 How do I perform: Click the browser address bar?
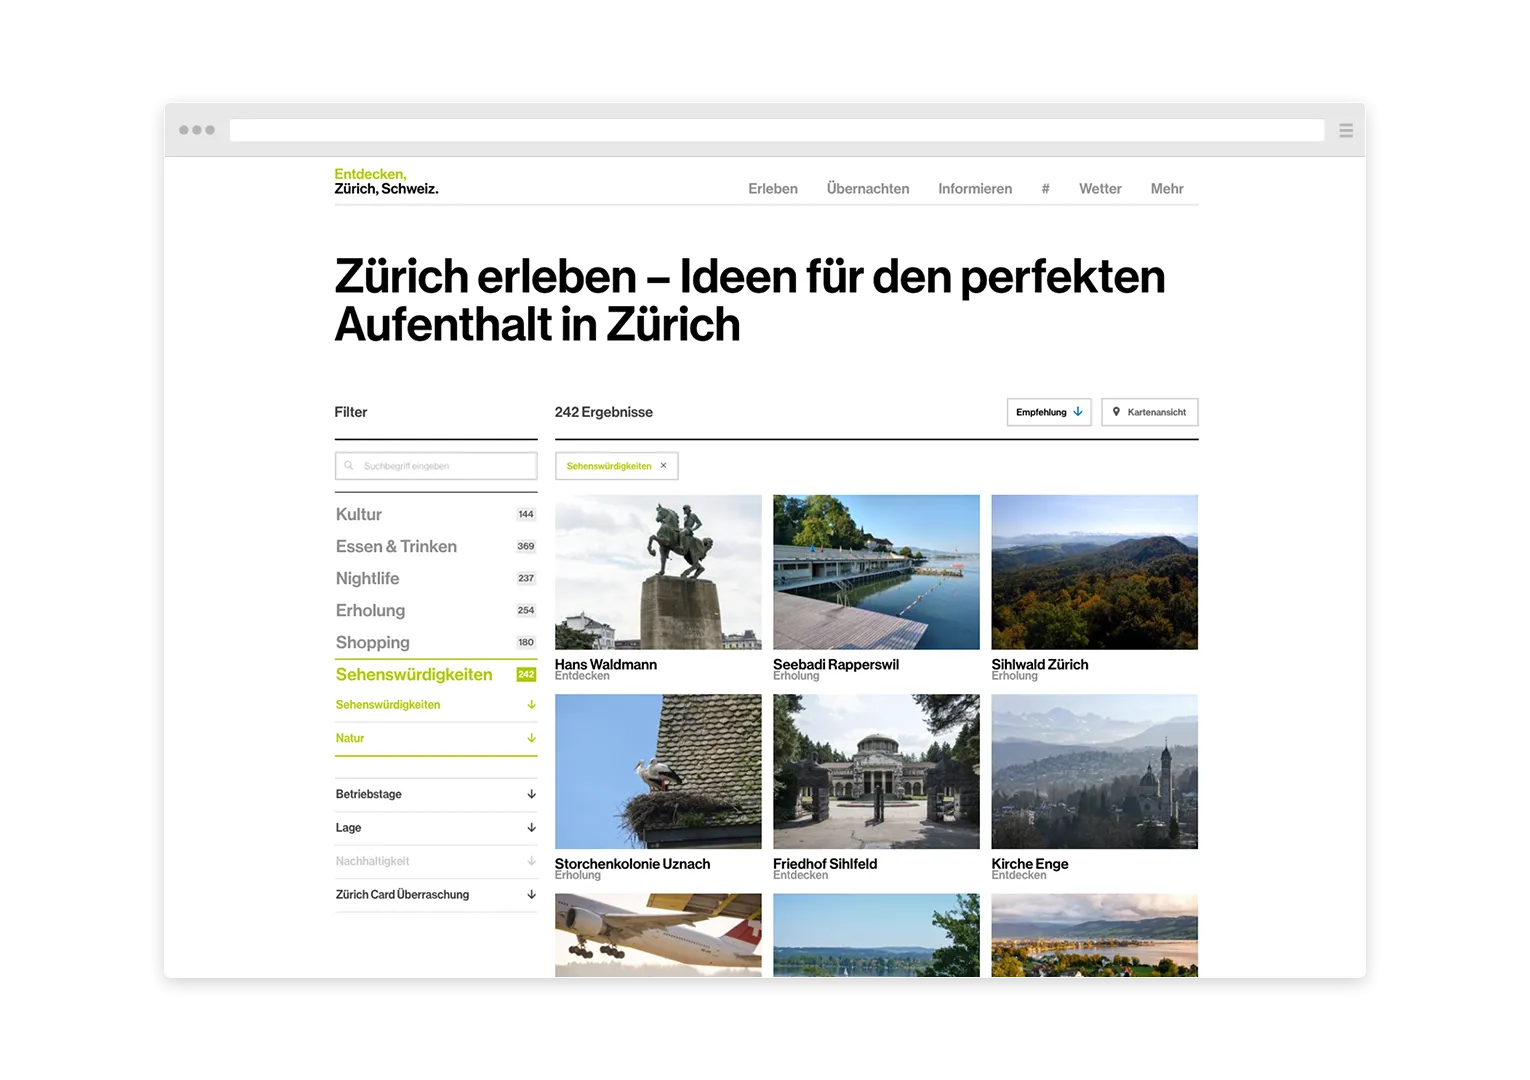[777, 130]
